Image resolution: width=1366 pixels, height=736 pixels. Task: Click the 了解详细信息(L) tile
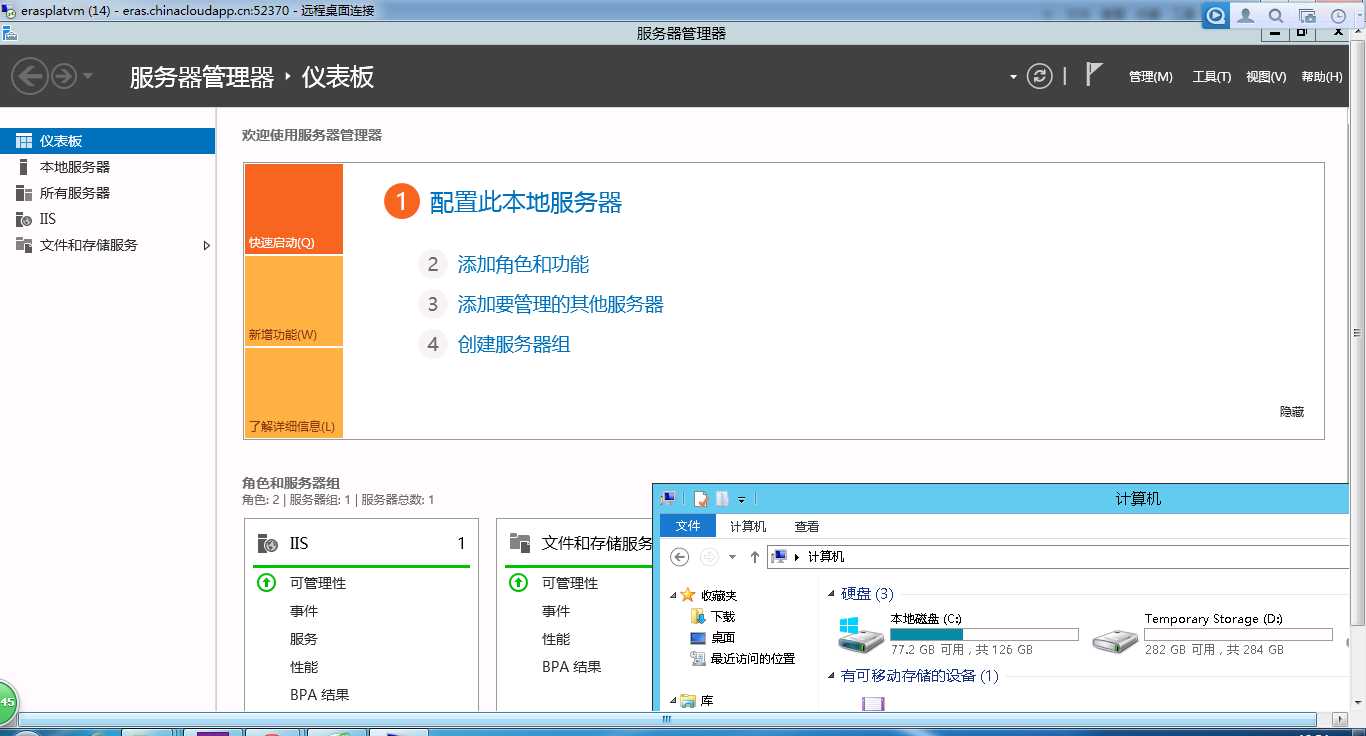pyautogui.click(x=293, y=393)
